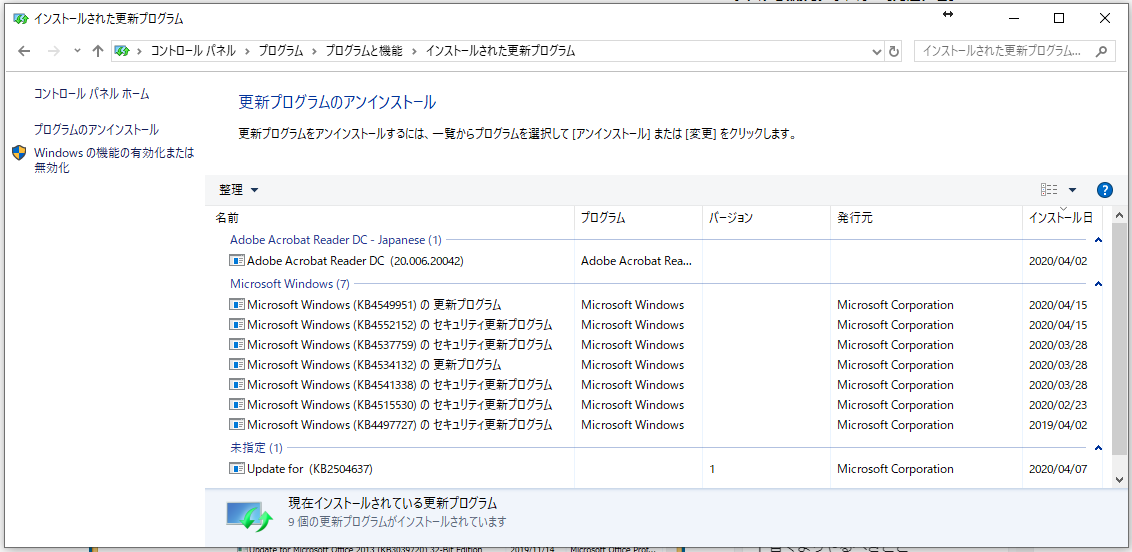This screenshot has height=552, width=1132.
Task: Sort by インストール日 column header
Action: click(x=1061, y=217)
